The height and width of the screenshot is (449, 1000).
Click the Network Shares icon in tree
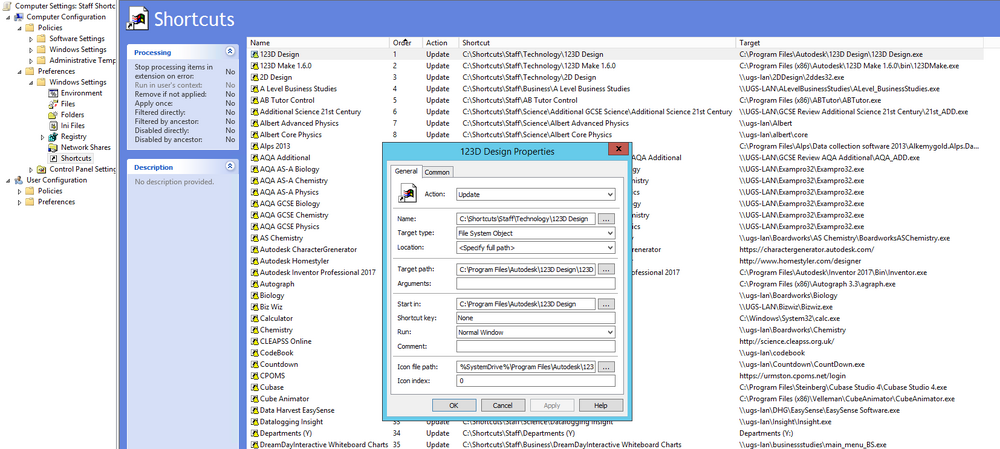tap(54, 147)
